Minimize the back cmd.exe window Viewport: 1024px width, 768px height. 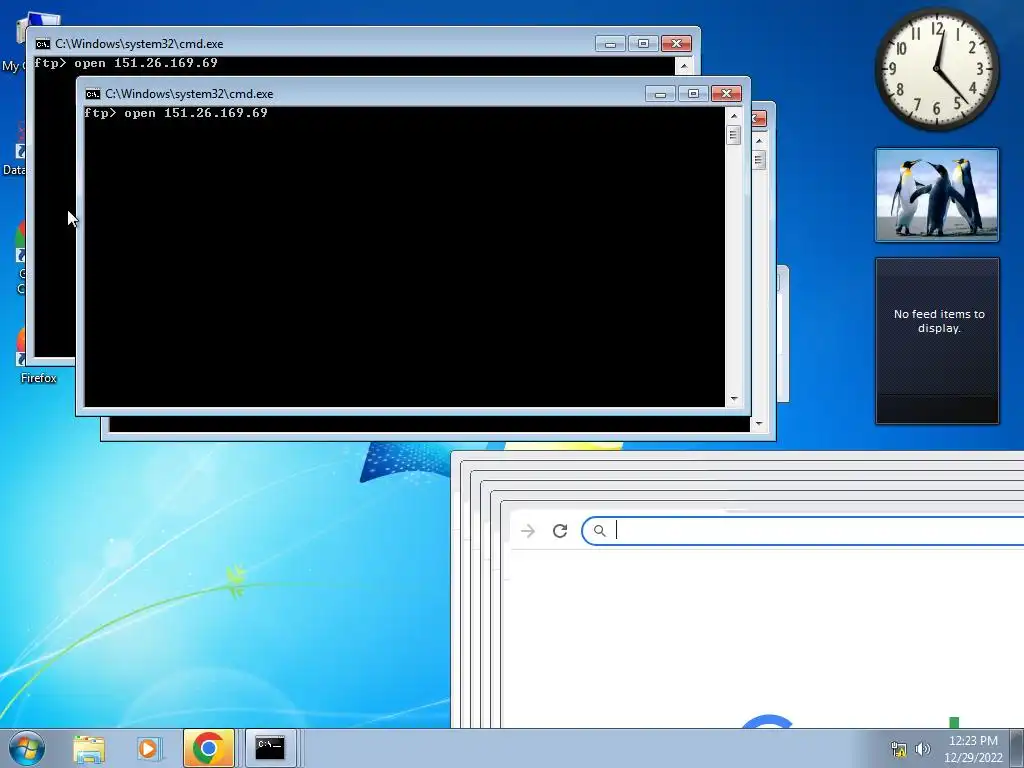611,44
